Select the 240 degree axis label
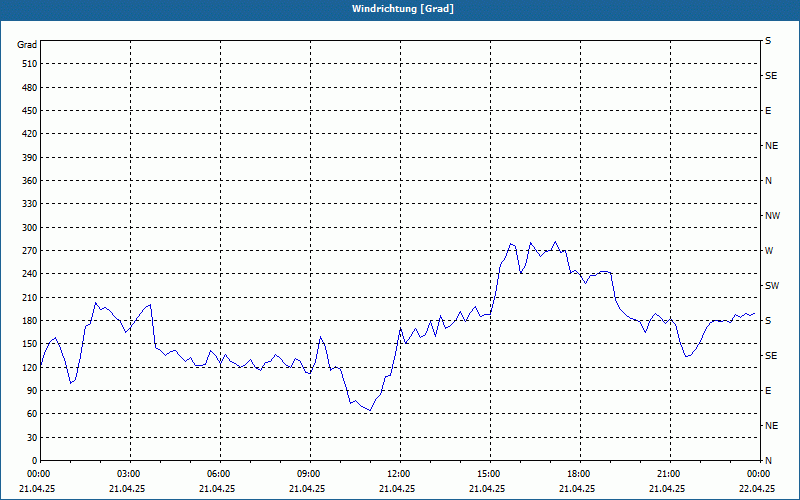 point(30,274)
